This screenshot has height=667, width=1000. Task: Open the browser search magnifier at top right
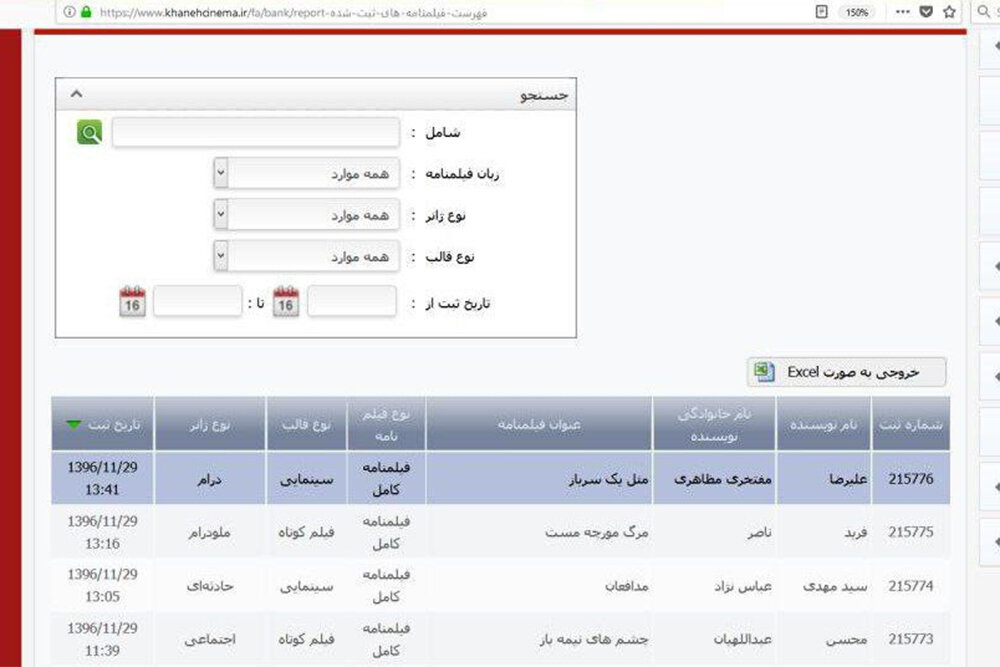click(x=984, y=12)
